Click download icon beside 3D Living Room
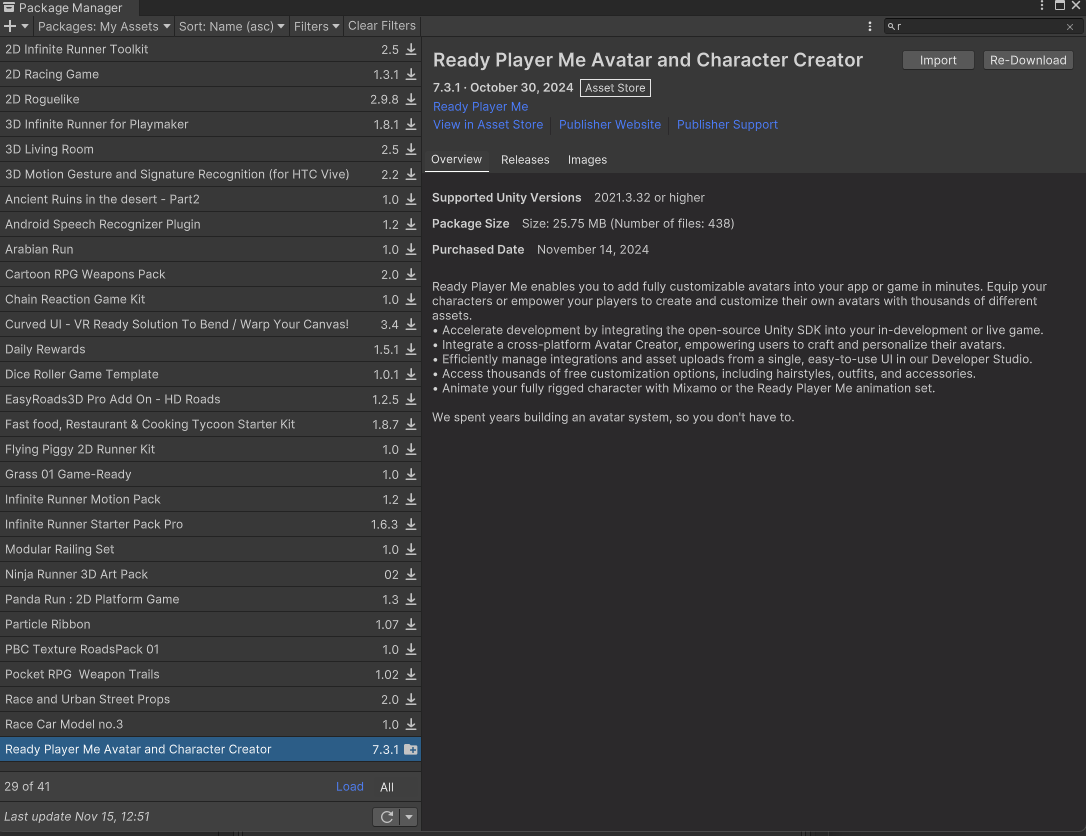The image size is (1086, 836). point(411,149)
